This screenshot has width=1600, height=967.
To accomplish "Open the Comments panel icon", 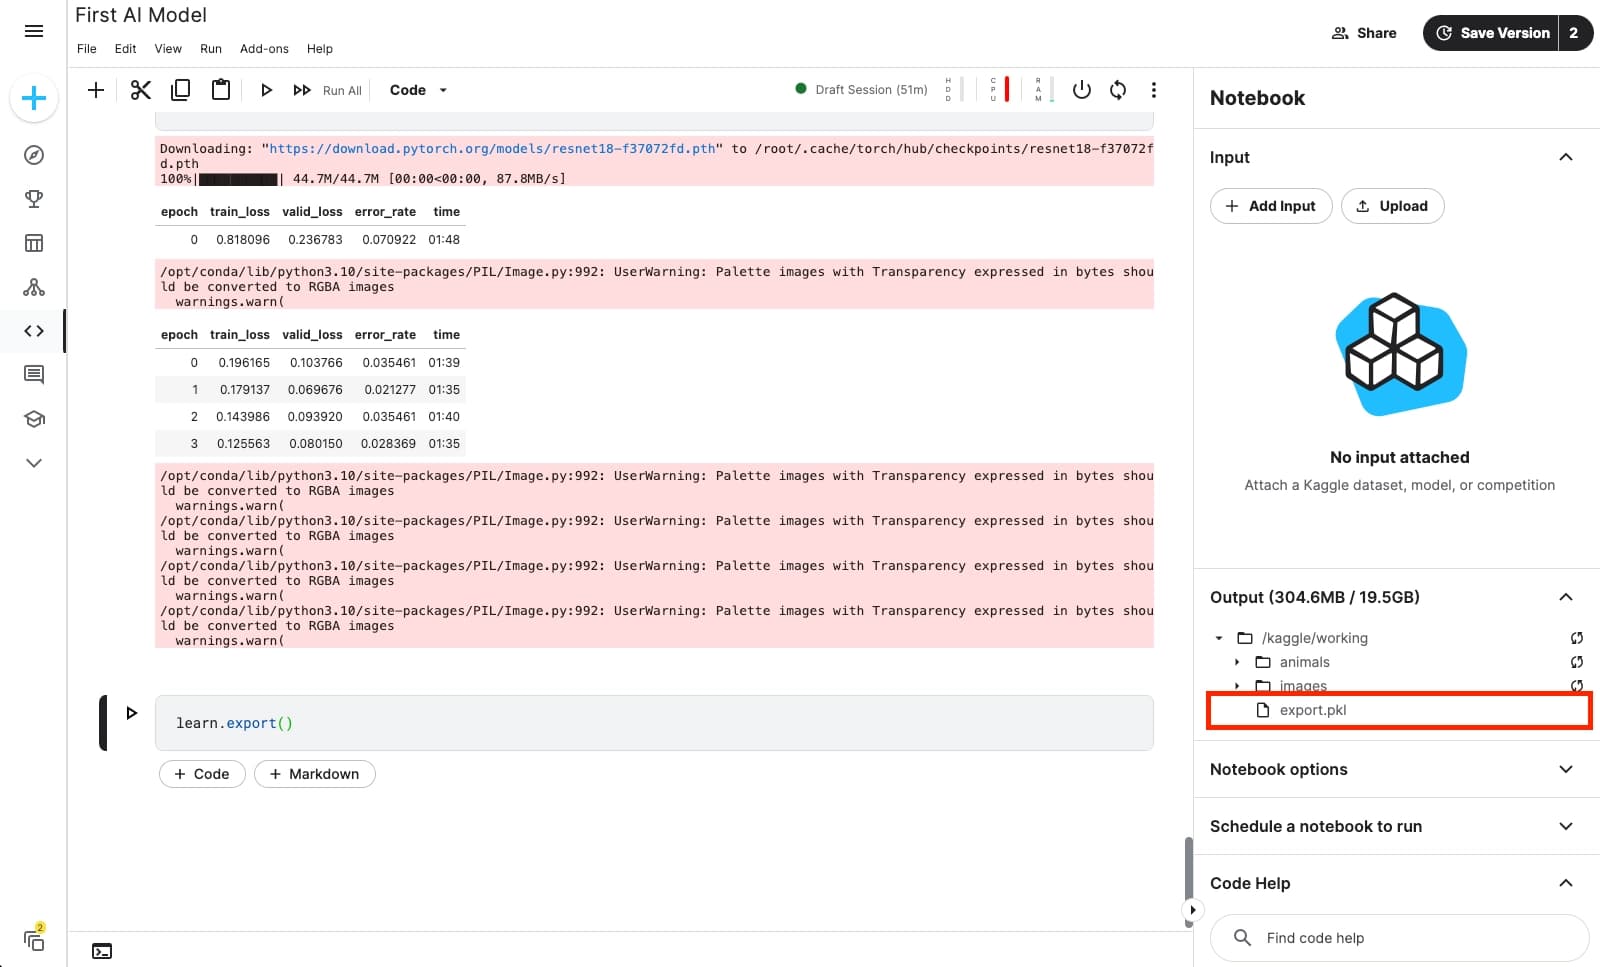I will 33,374.
